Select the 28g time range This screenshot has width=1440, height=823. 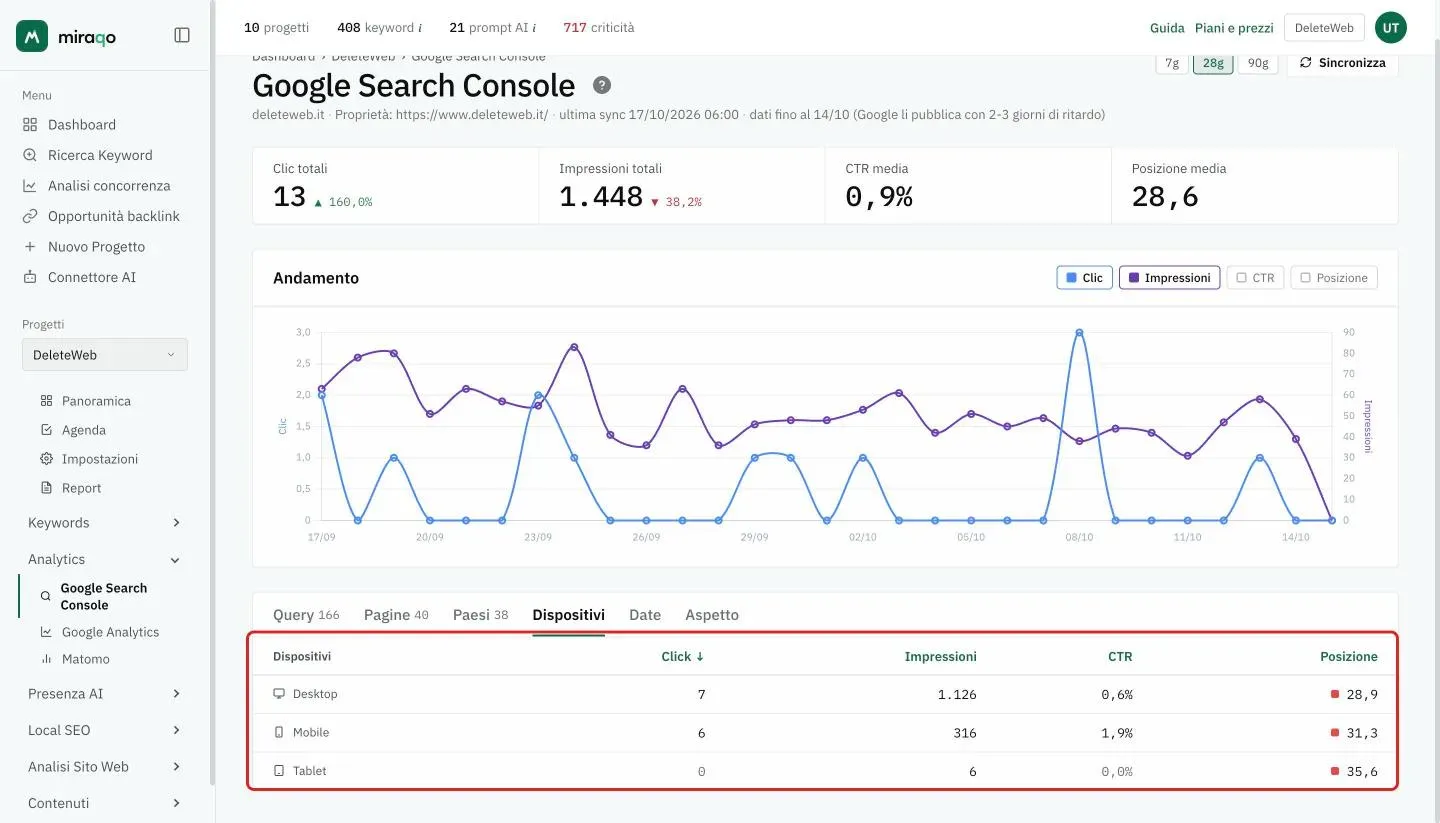(x=1213, y=63)
